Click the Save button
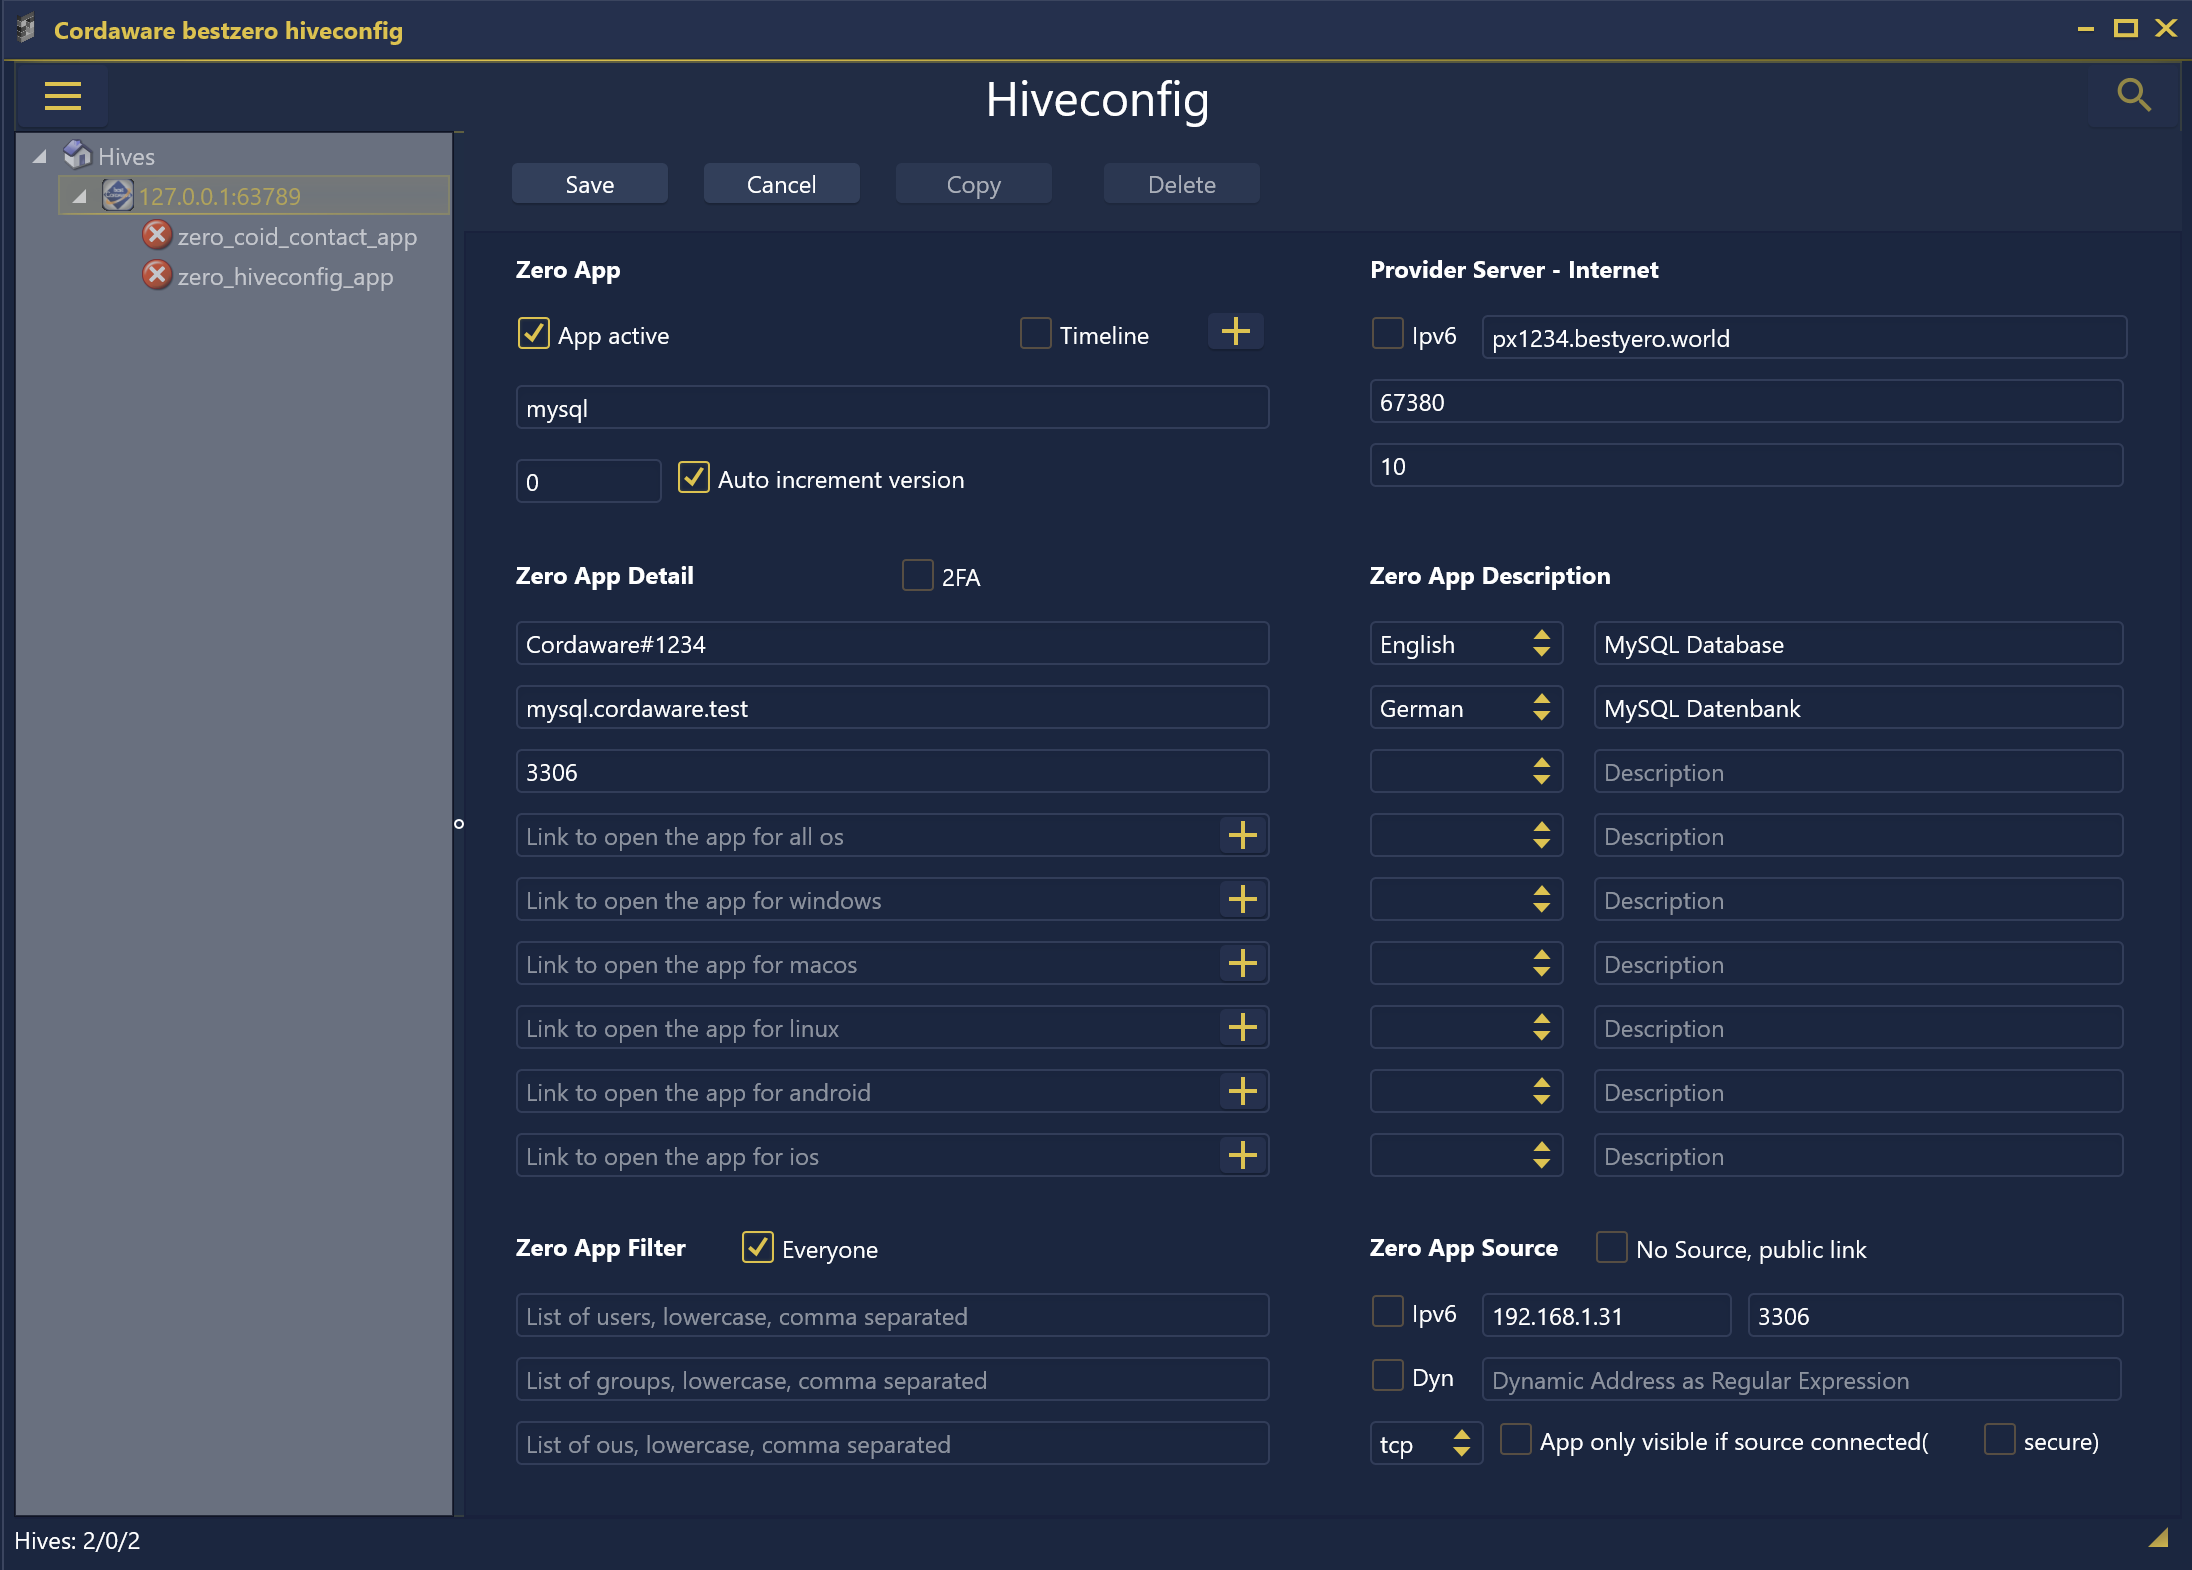Image resolution: width=2192 pixels, height=1570 pixels. (x=588, y=184)
